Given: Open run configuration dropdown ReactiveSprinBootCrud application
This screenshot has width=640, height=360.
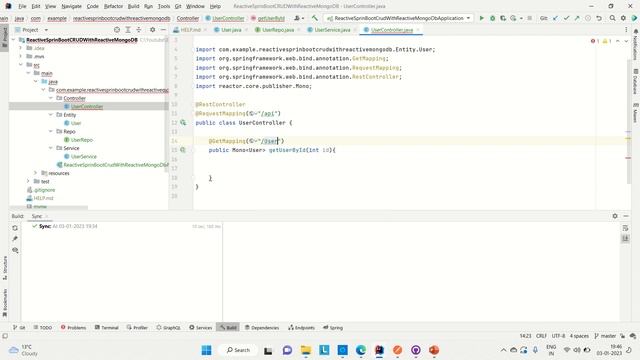Looking at the screenshot, I should pyautogui.click(x=398, y=18).
